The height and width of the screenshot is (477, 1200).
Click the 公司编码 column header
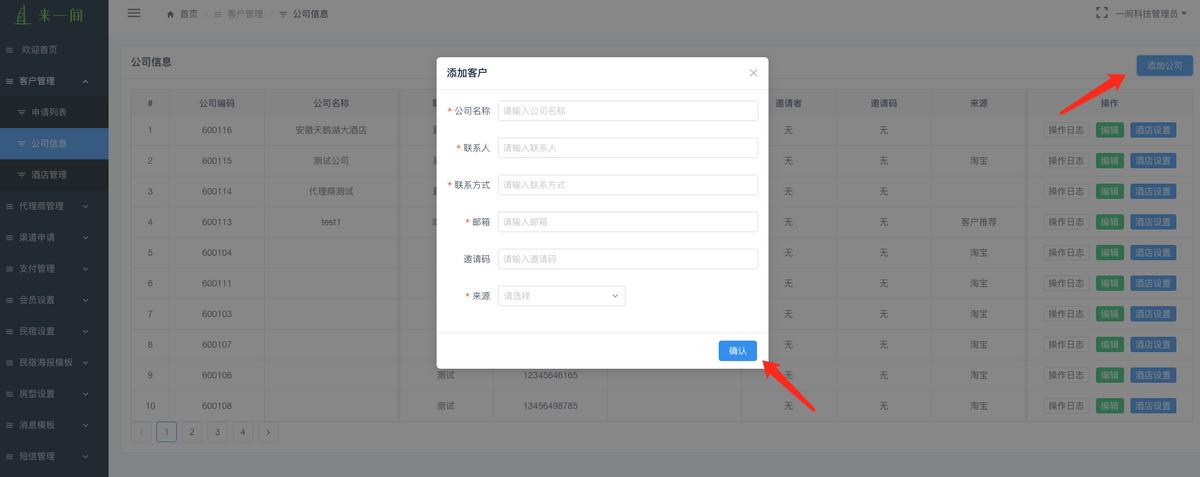point(217,103)
